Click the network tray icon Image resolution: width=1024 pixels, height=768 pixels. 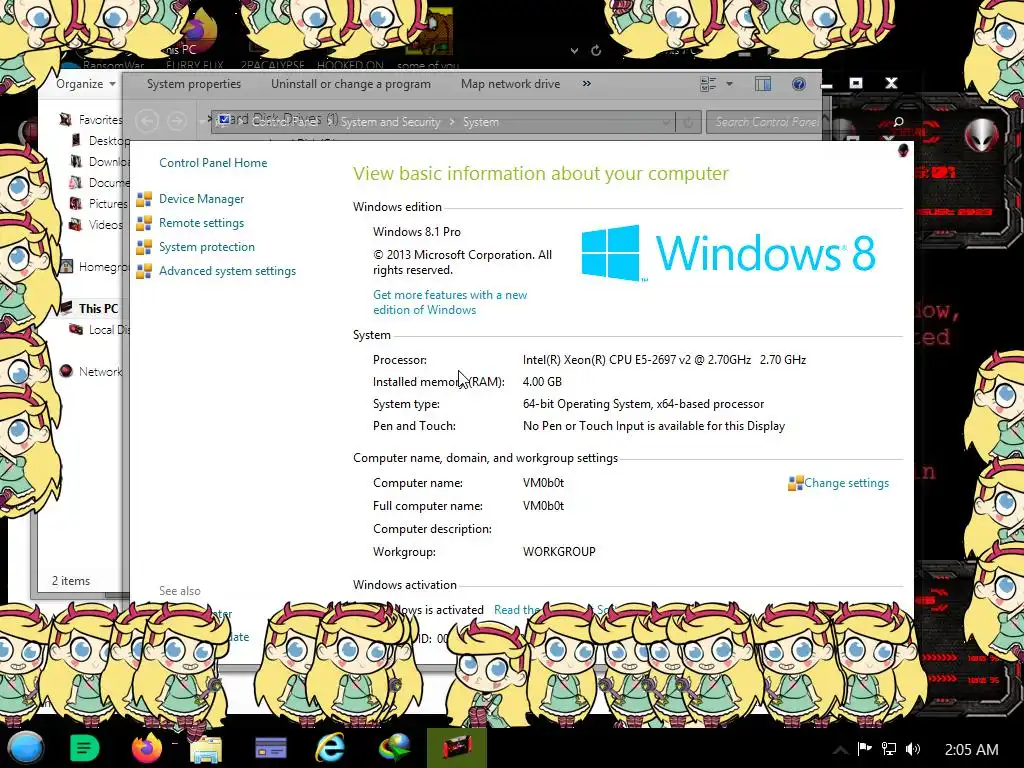tap(889, 749)
